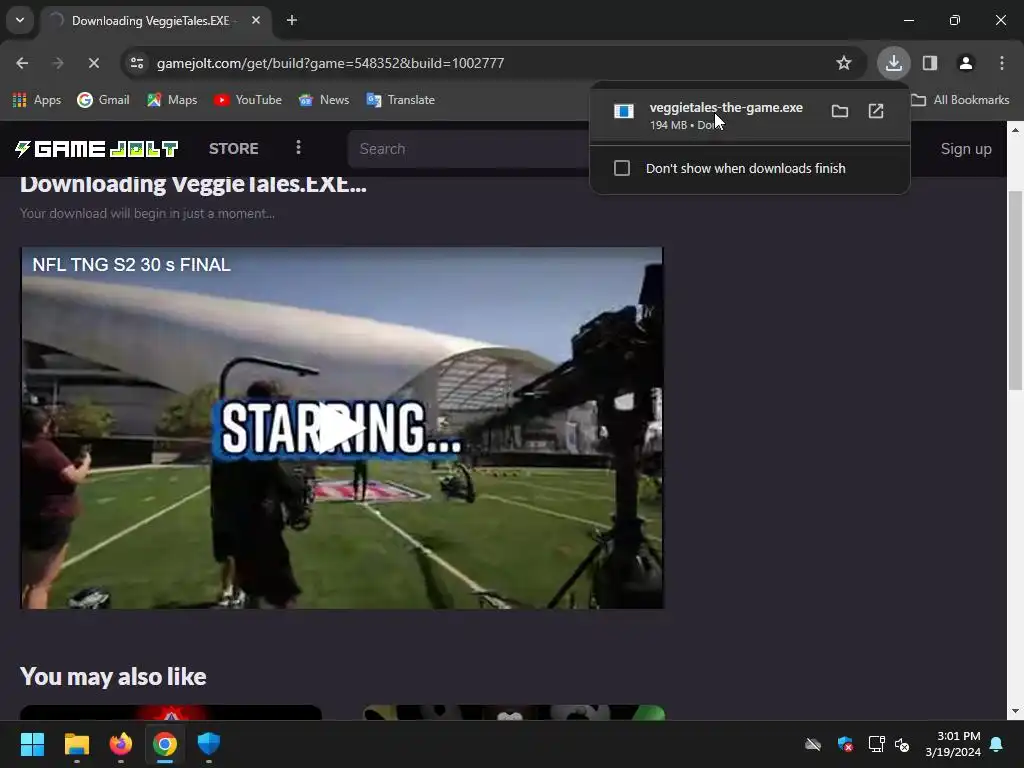The image size is (1024, 768).
Task: Click the scrollbar up arrow
Action: (x=1015, y=130)
